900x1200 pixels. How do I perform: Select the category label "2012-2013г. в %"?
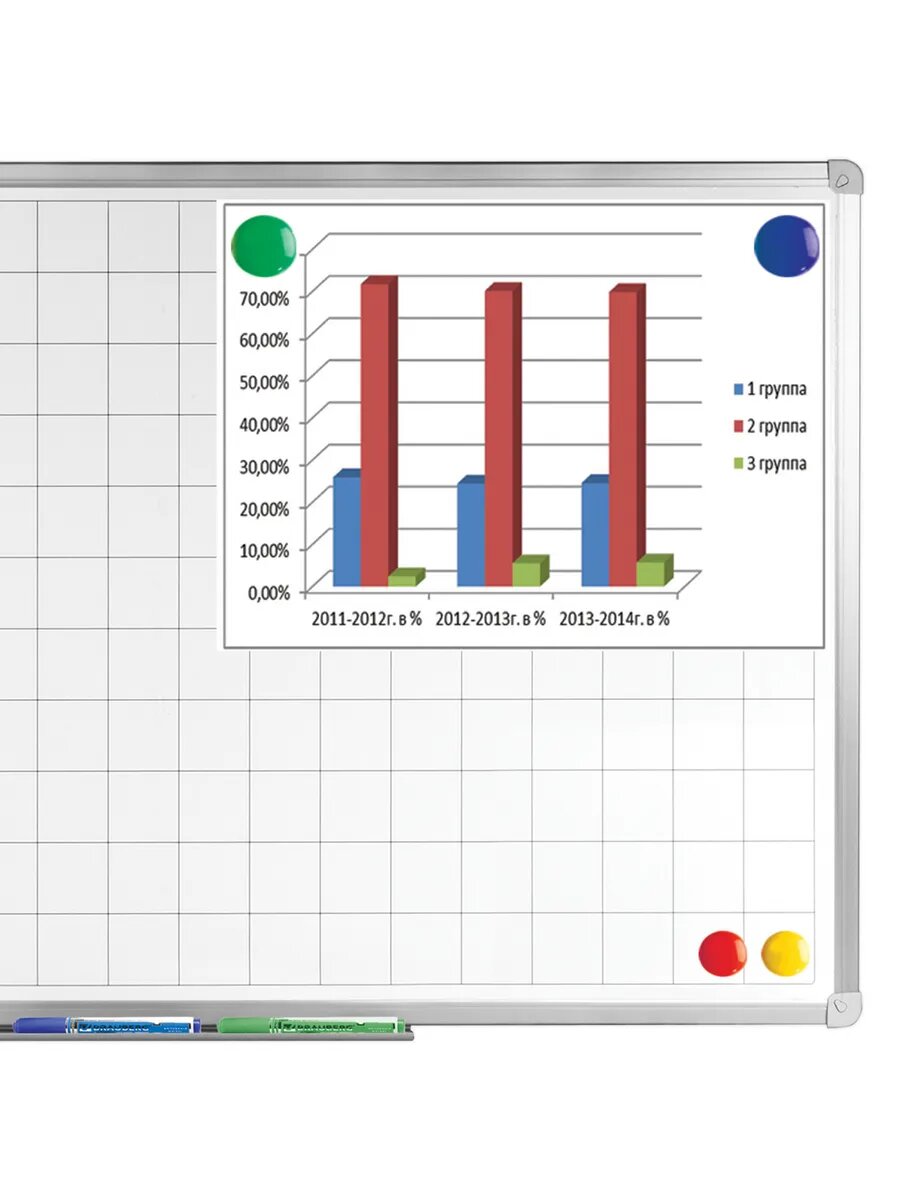pos(491,619)
